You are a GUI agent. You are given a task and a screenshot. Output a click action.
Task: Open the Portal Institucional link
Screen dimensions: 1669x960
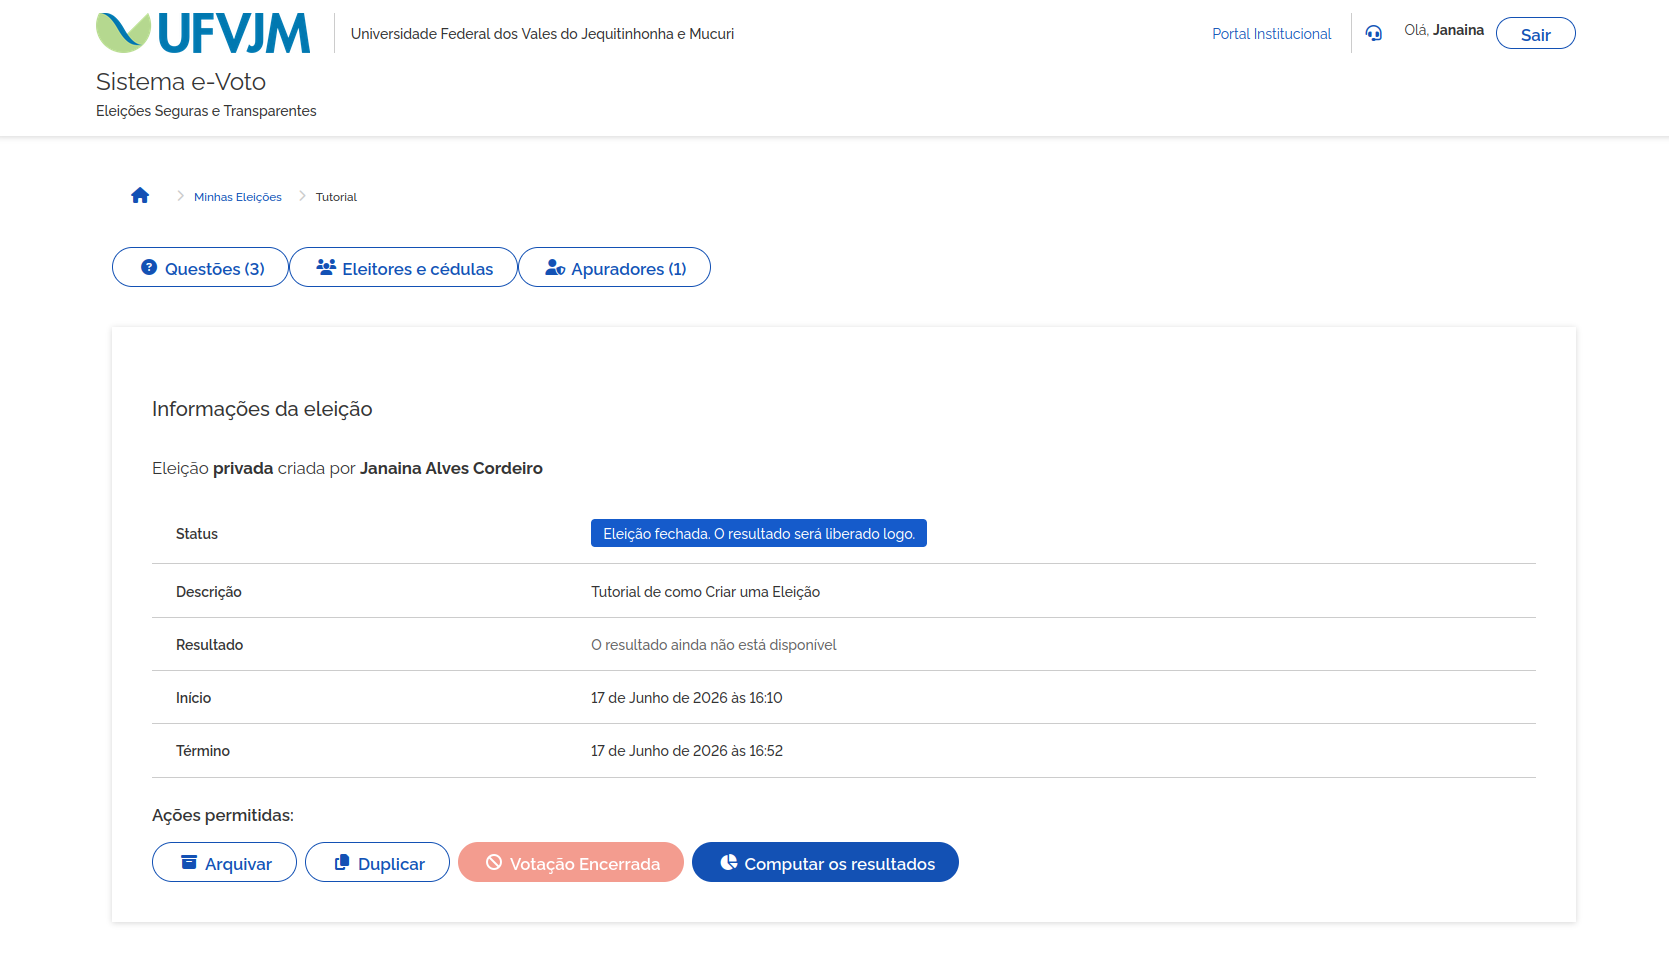coord(1271,34)
